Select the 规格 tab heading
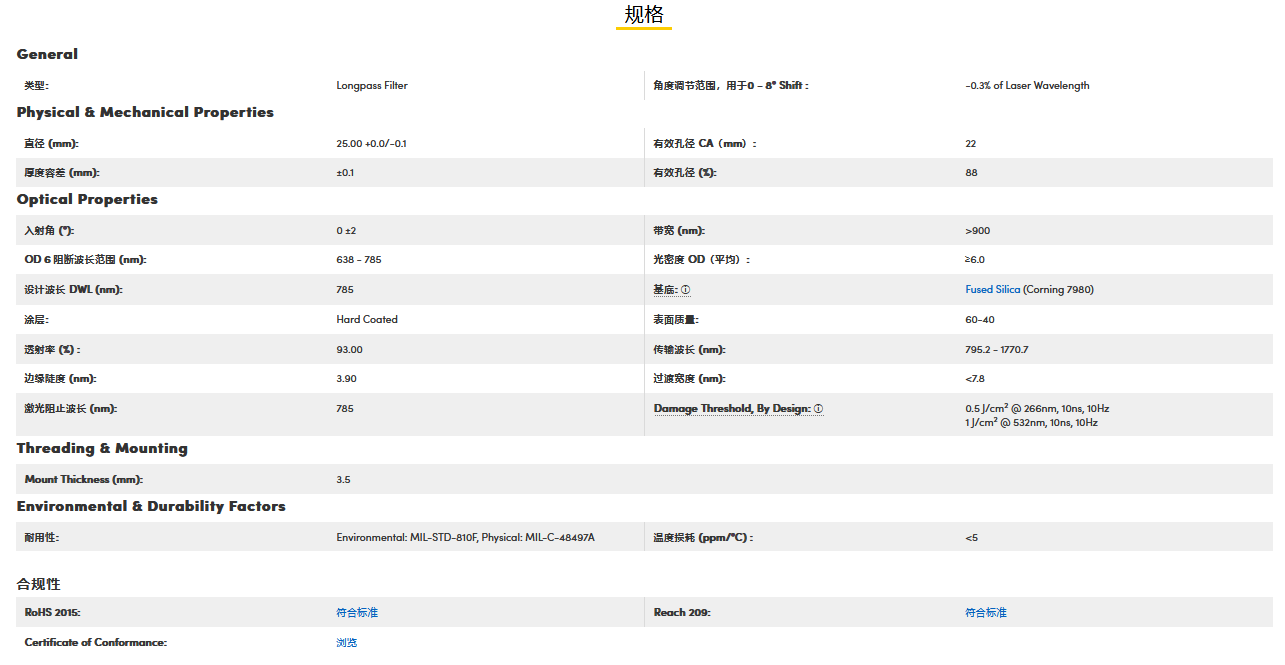This screenshot has width=1285, height=665. point(643,15)
